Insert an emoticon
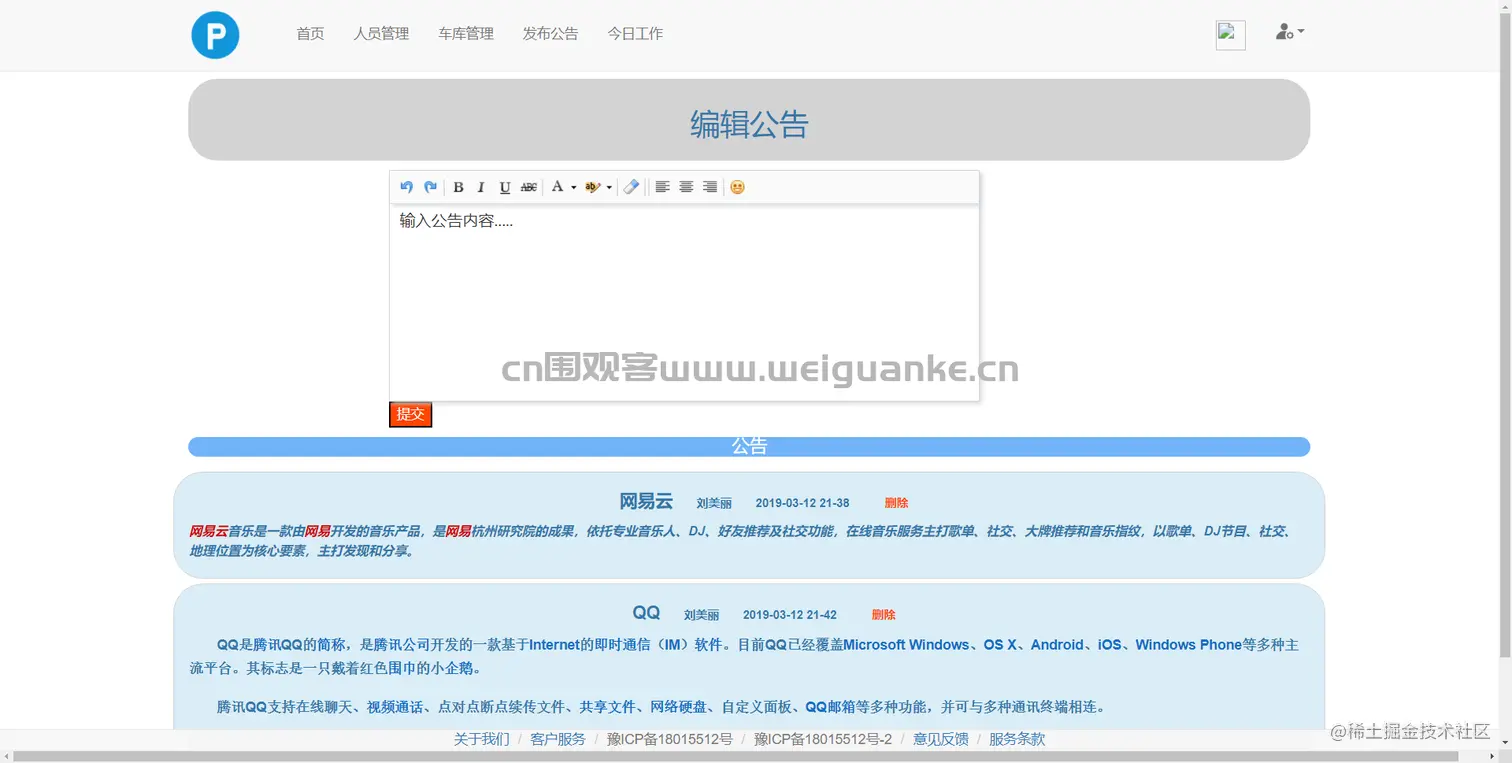This screenshot has width=1512, height=763. 737,187
